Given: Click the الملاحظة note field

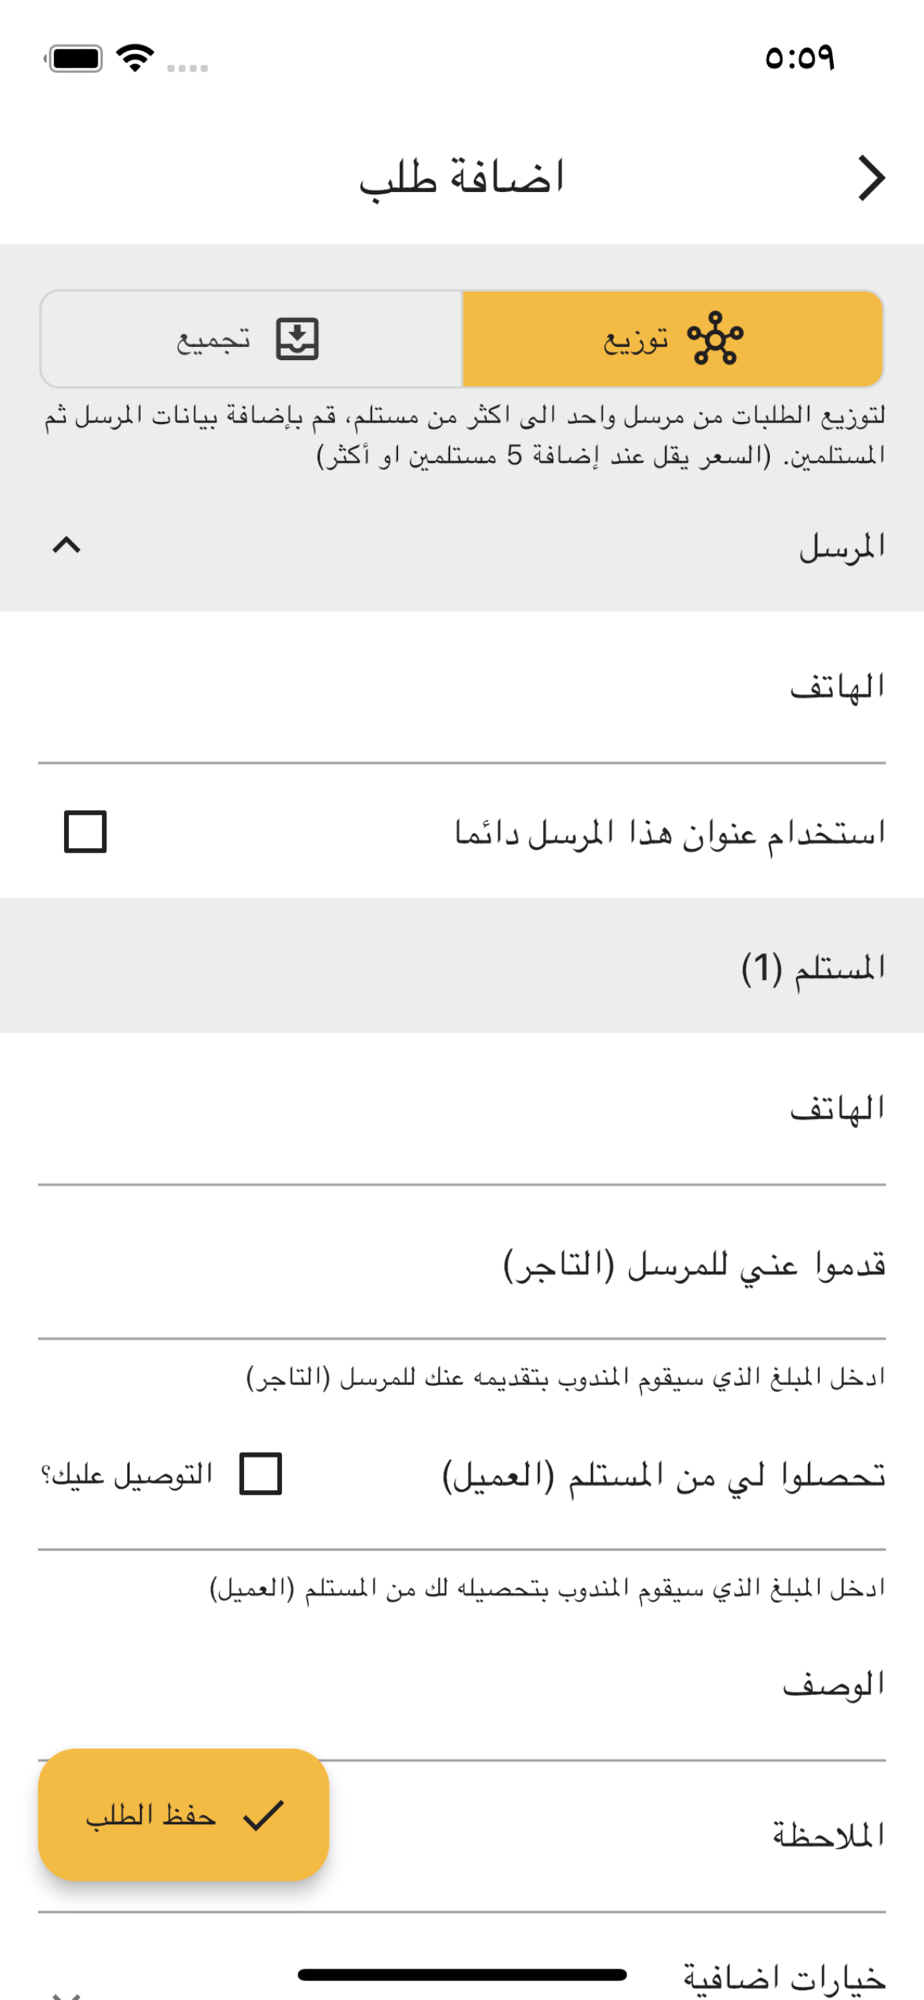Looking at the screenshot, I should (462, 1836).
